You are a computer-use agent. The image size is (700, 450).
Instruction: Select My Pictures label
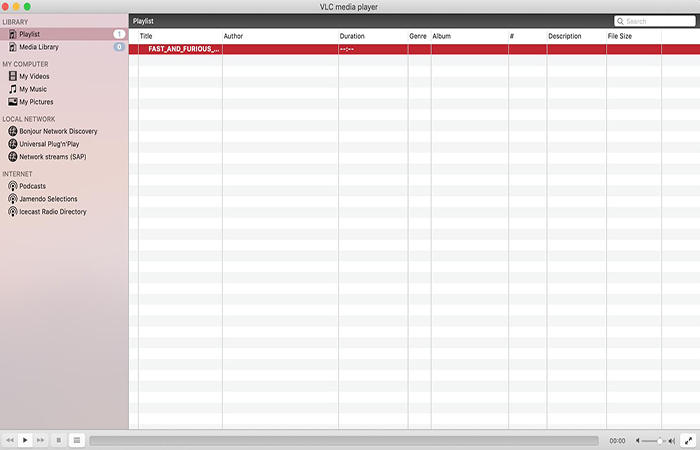tap(36, 102)
